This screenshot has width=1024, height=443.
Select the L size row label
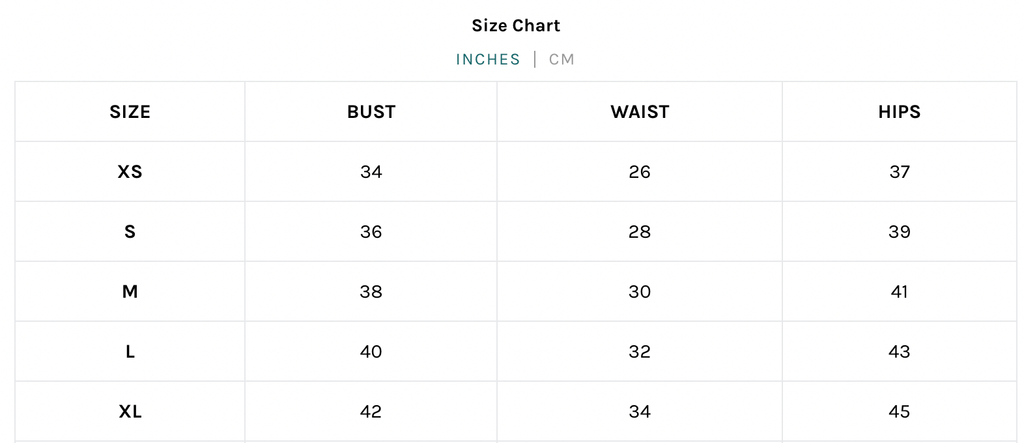(130, 352)
